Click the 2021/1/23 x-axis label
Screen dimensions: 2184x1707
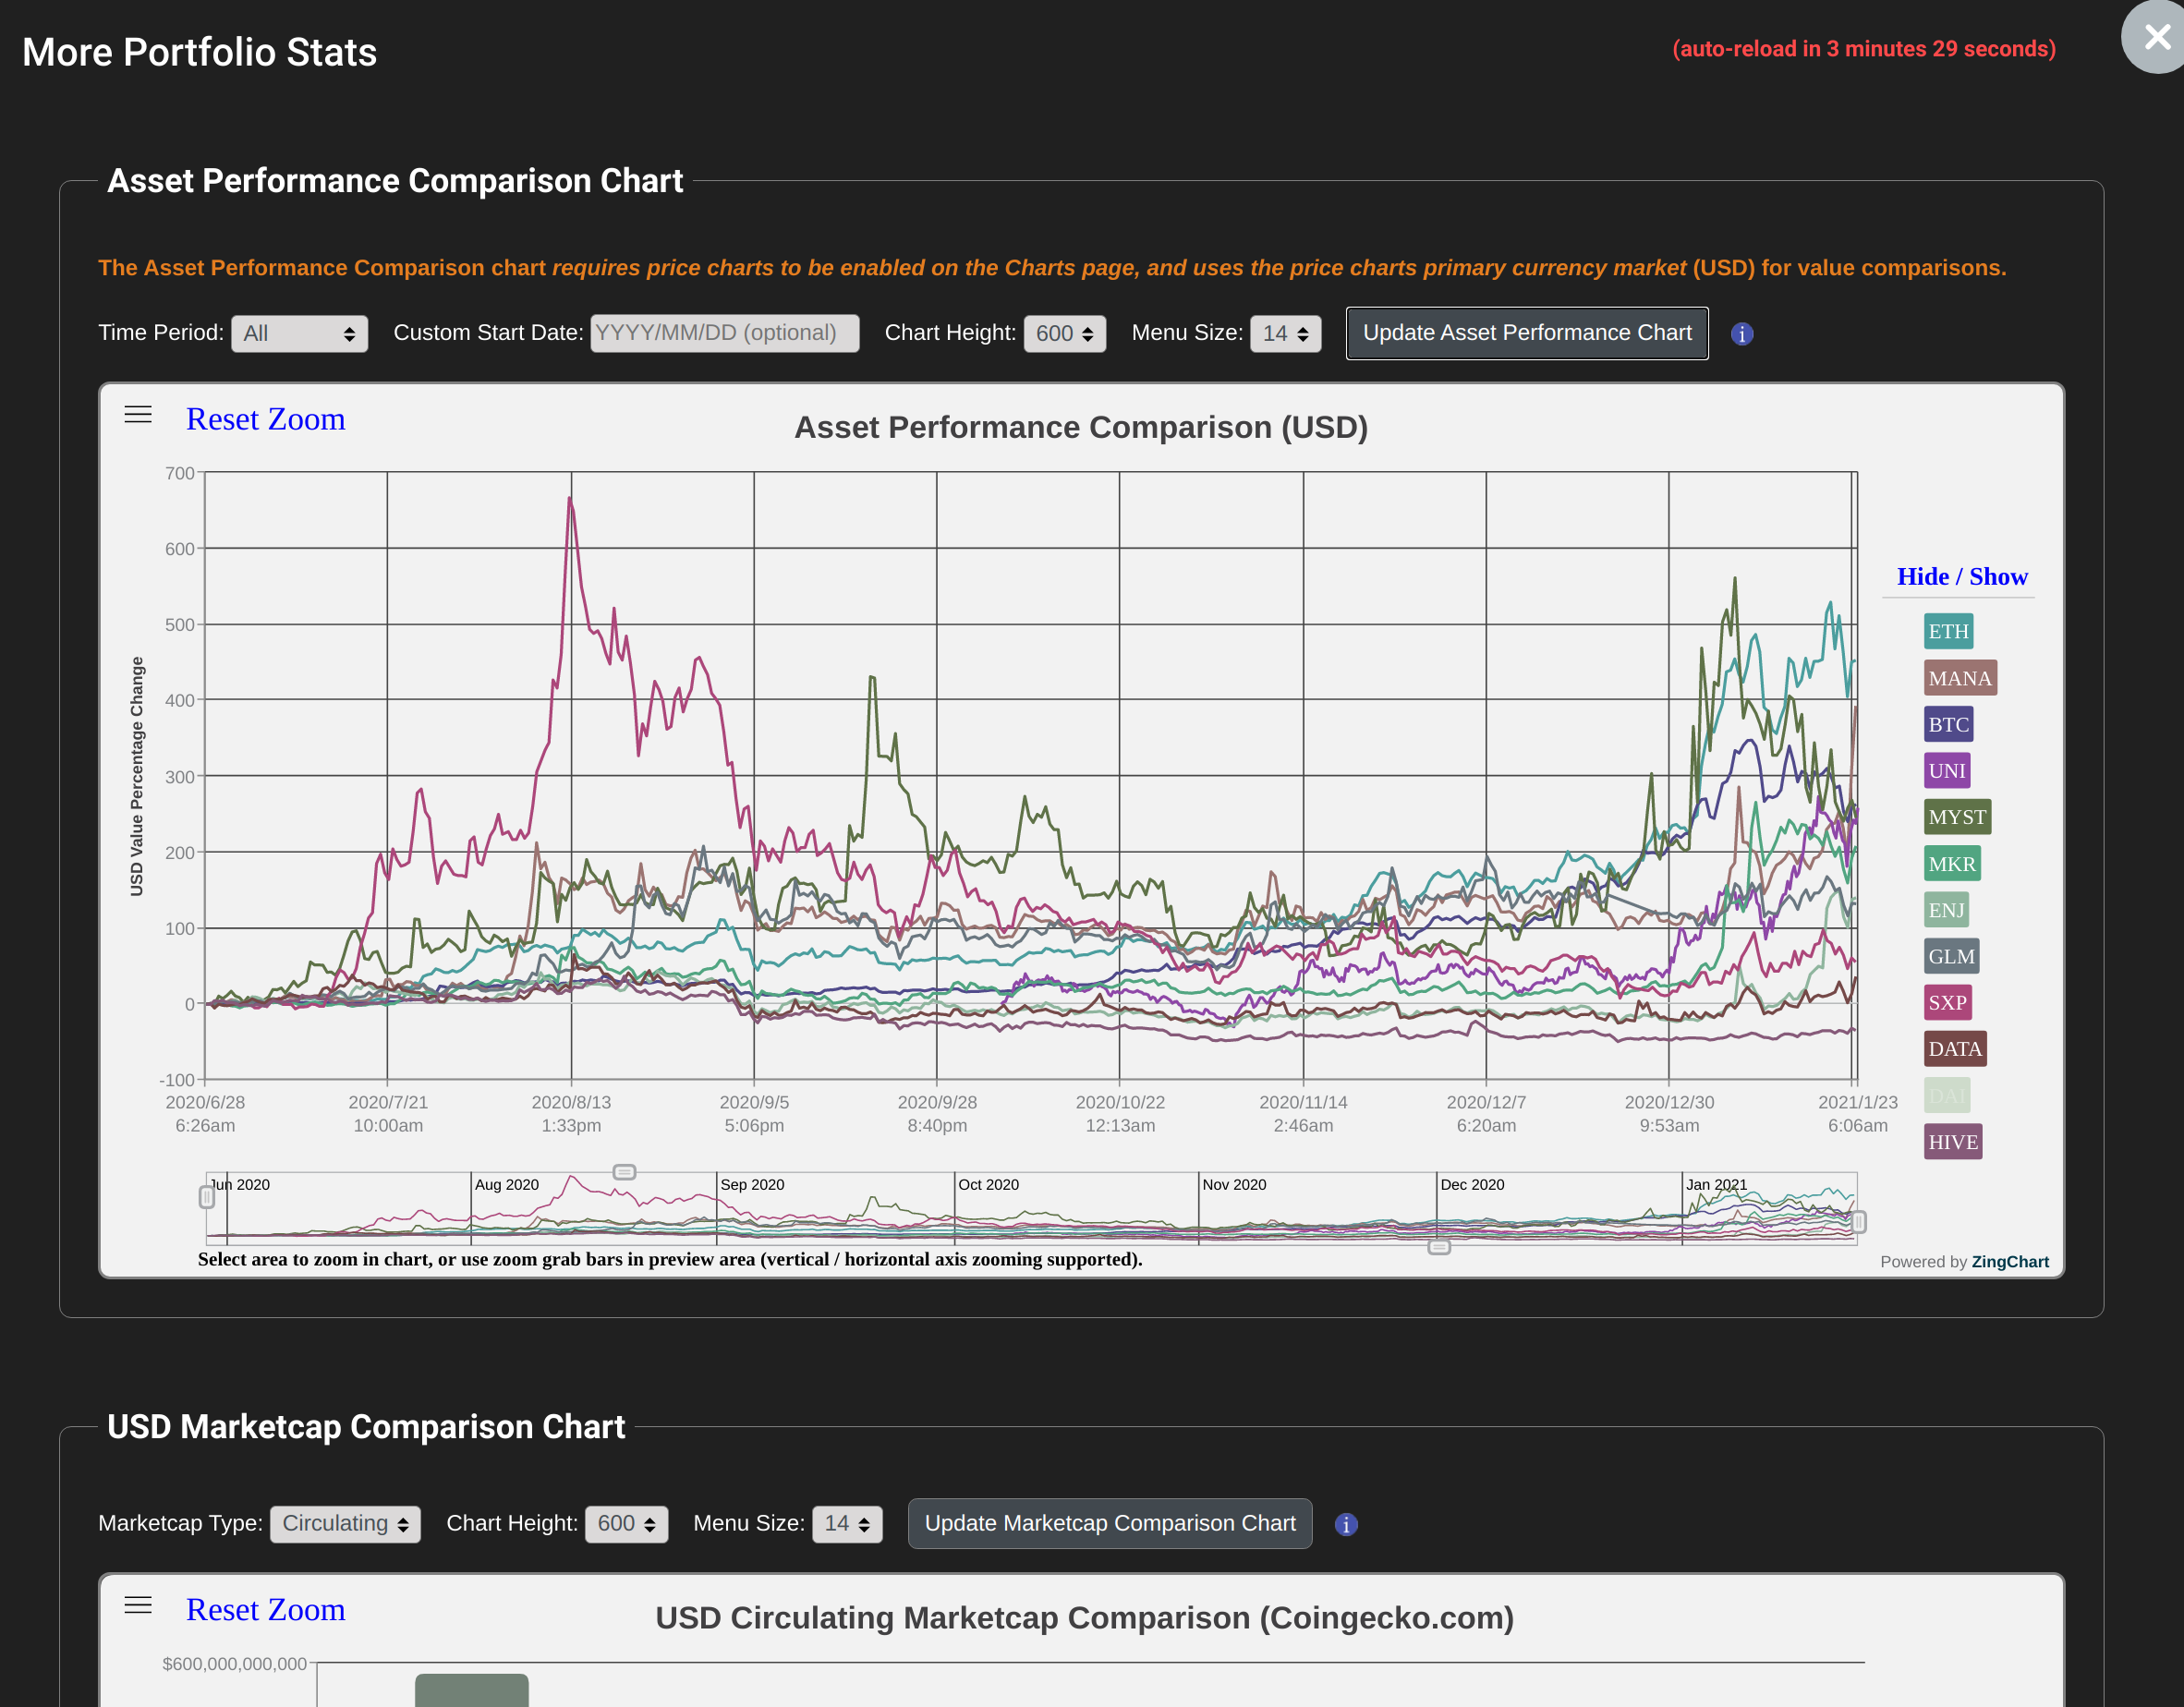click(1857, 1113)
